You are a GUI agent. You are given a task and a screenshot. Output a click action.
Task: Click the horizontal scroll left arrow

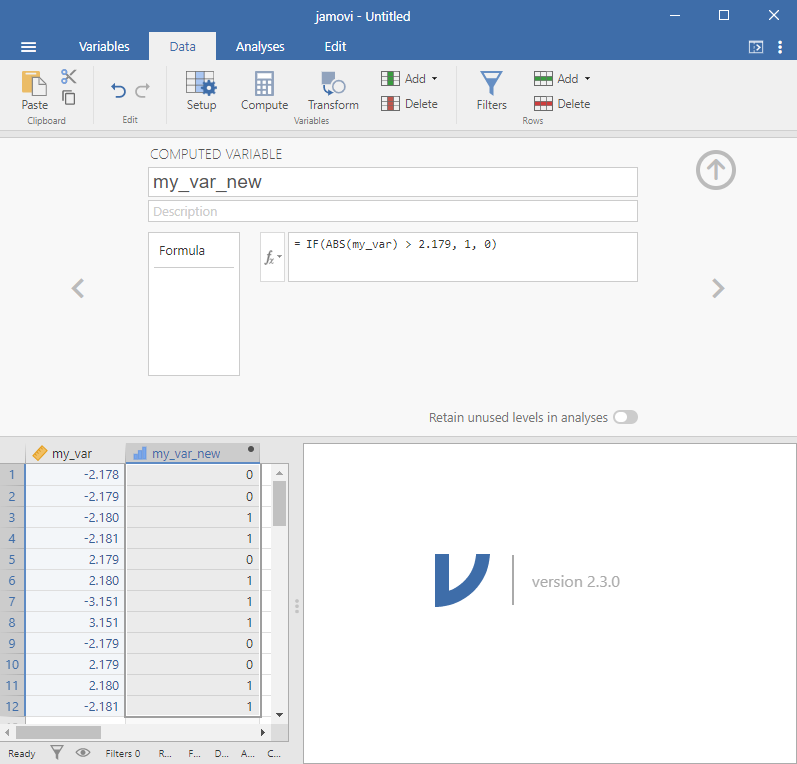tap(7, 732)
